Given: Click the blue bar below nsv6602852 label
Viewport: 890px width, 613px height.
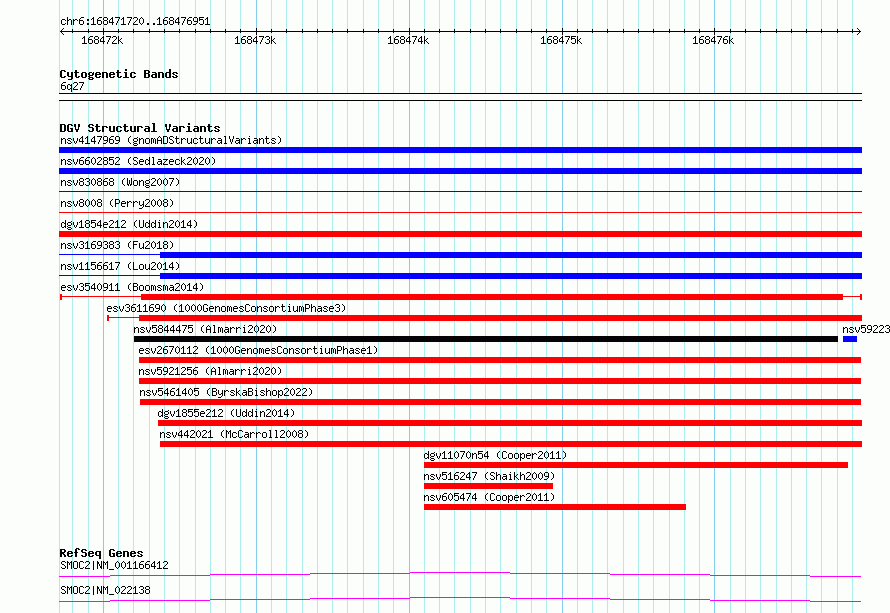Looking at the screenshot, I should (x=460, y=171).
